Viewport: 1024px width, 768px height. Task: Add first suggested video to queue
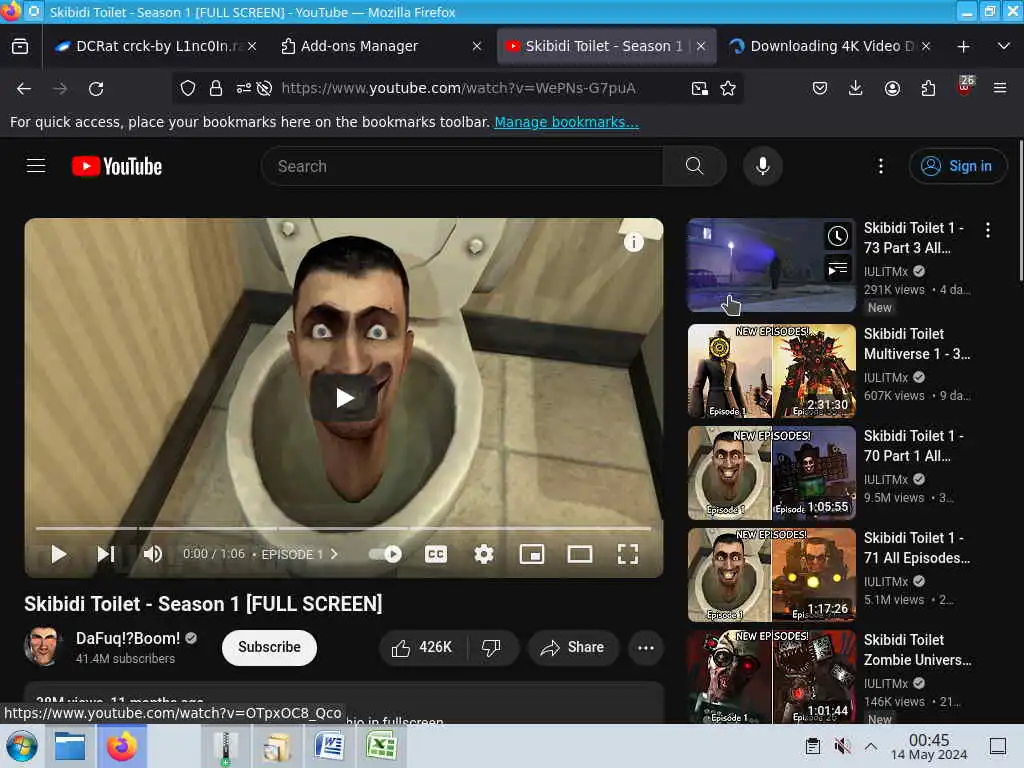pyautogui.click(x=838, y=268)
